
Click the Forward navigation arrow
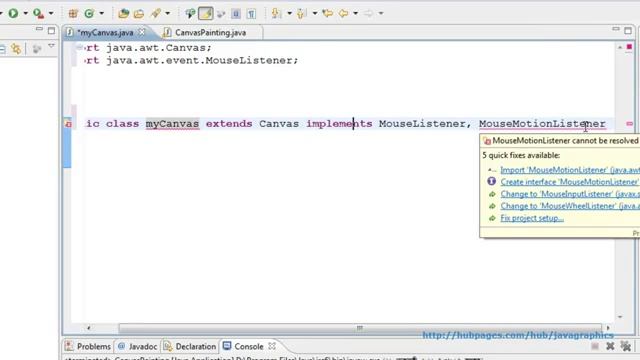coord(368,13)
